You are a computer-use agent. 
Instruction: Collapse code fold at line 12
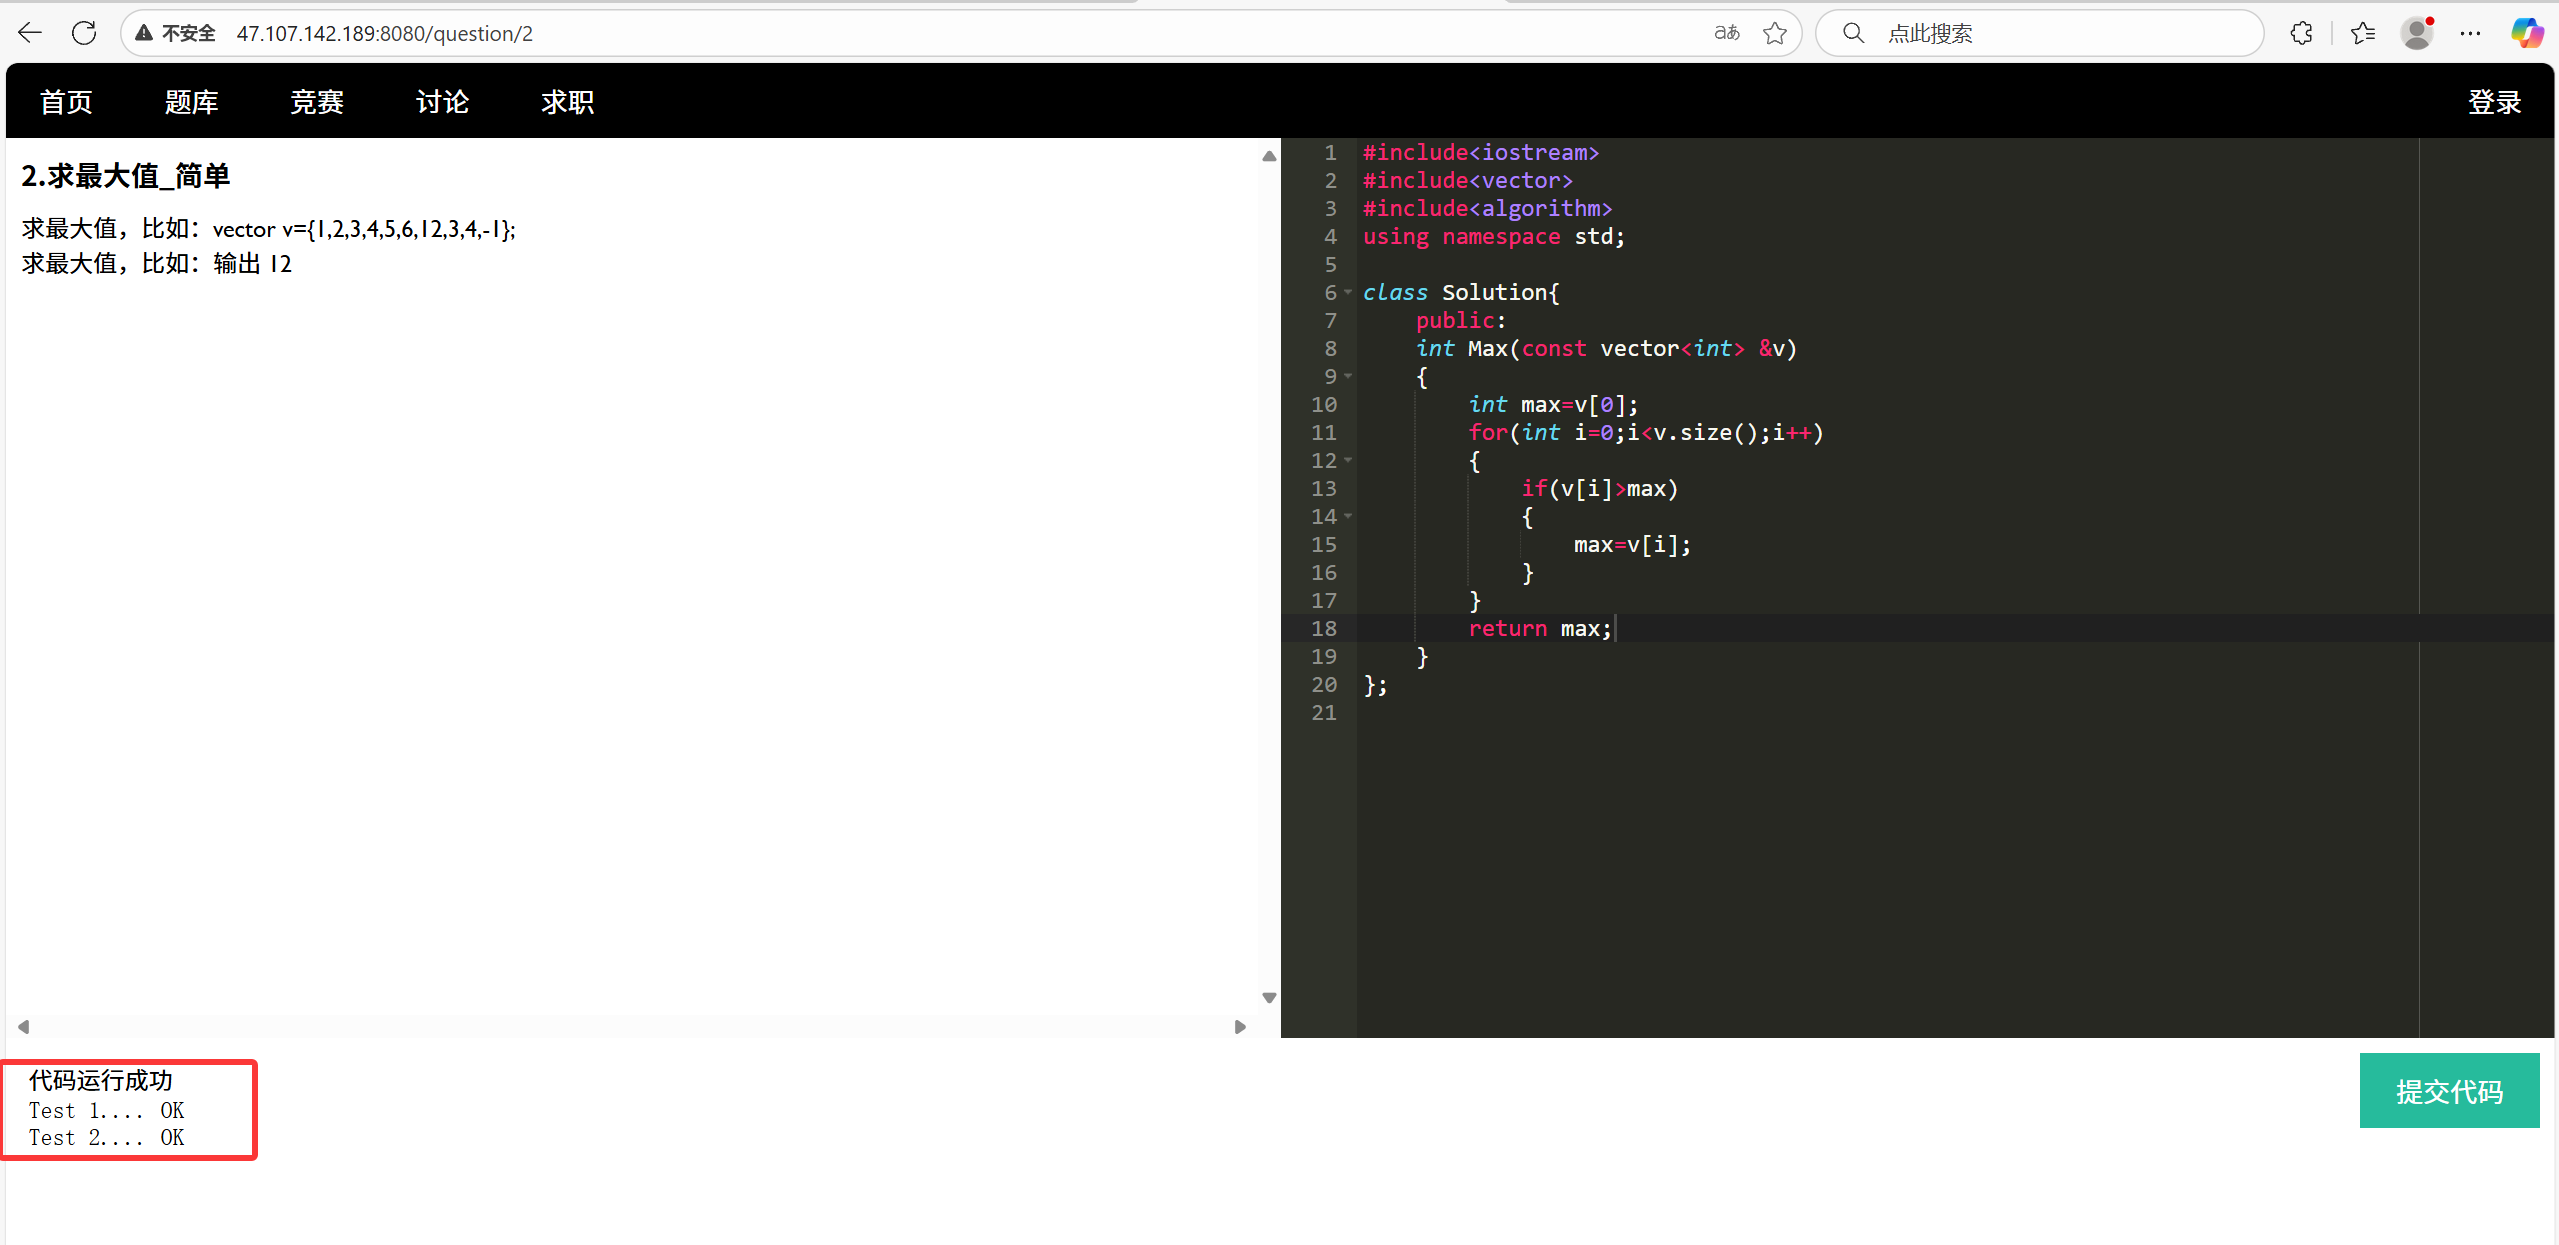[1348, 460]
